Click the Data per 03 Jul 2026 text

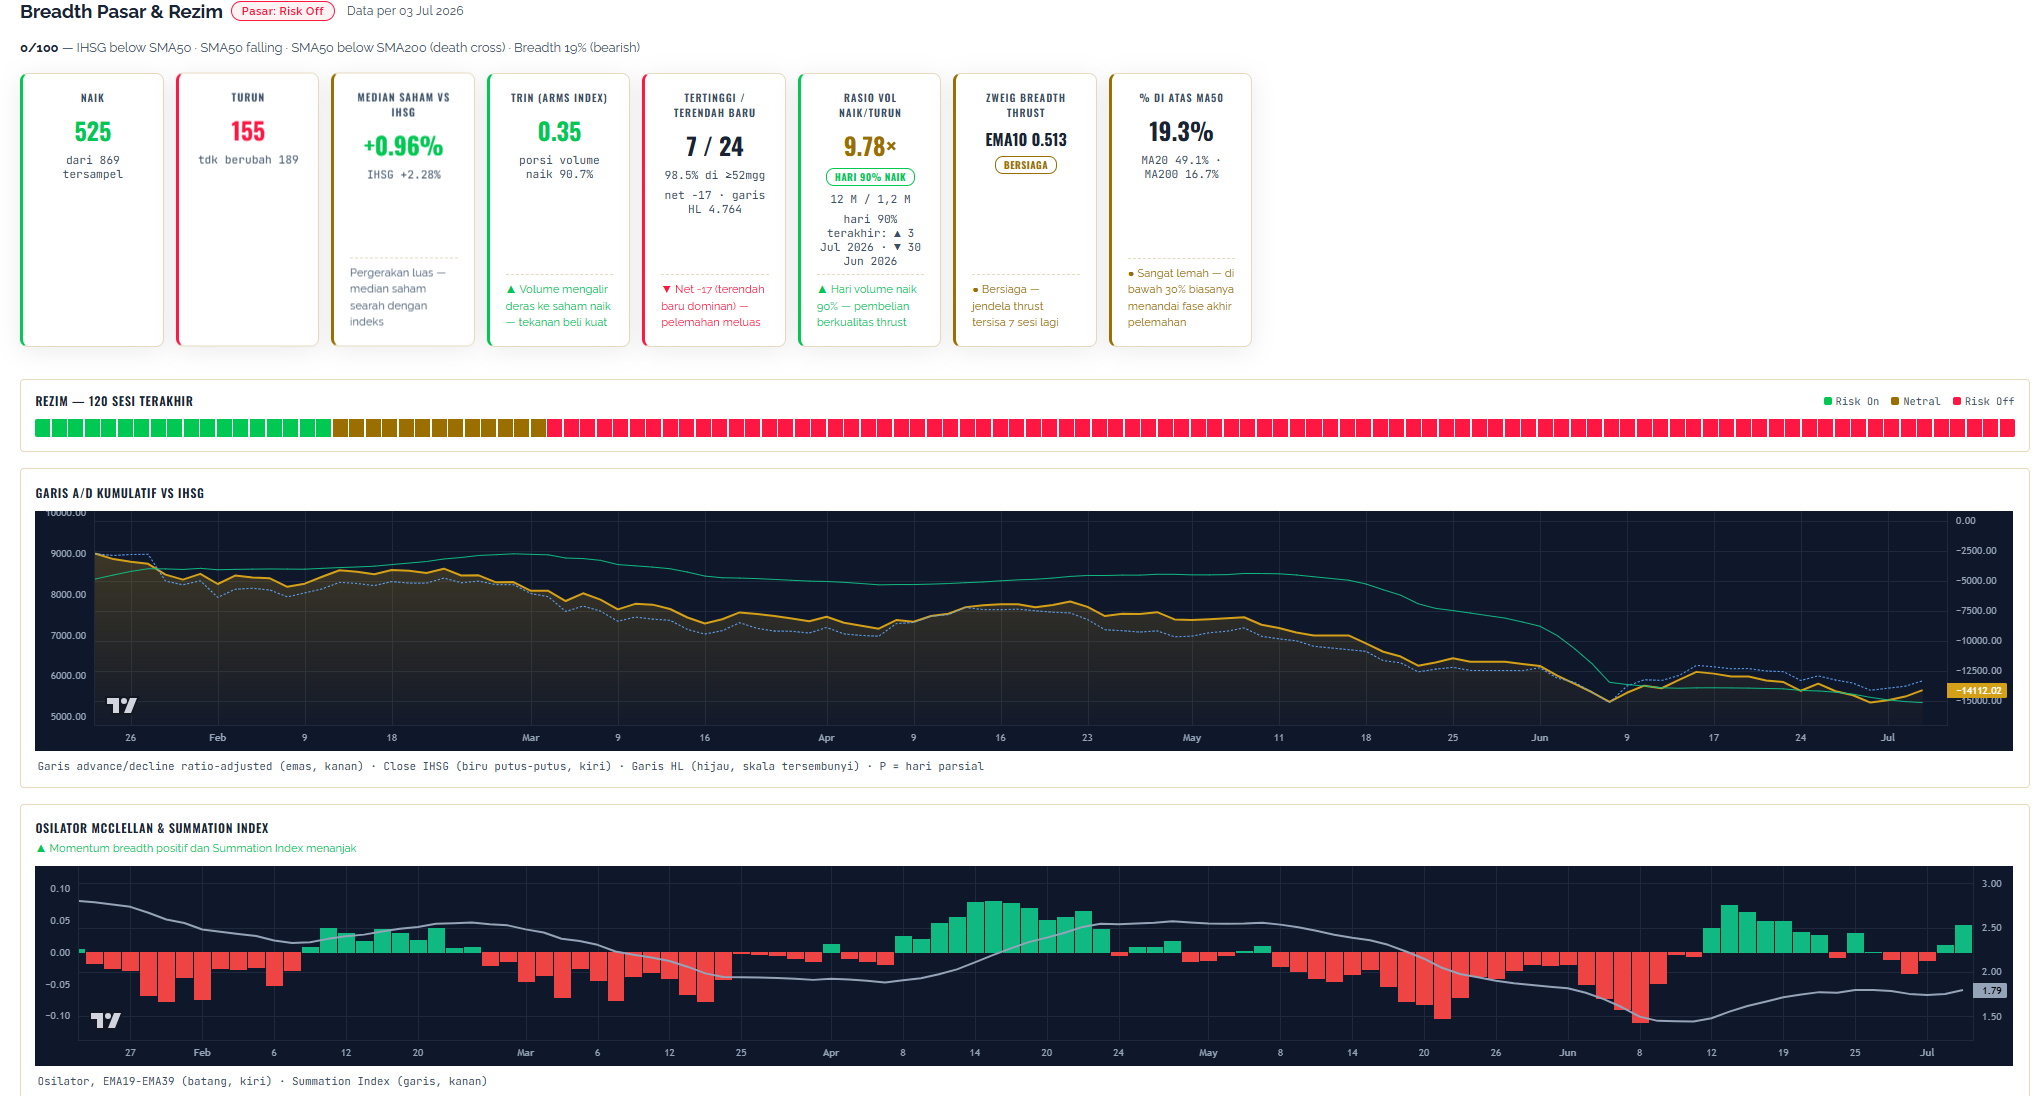405,11
